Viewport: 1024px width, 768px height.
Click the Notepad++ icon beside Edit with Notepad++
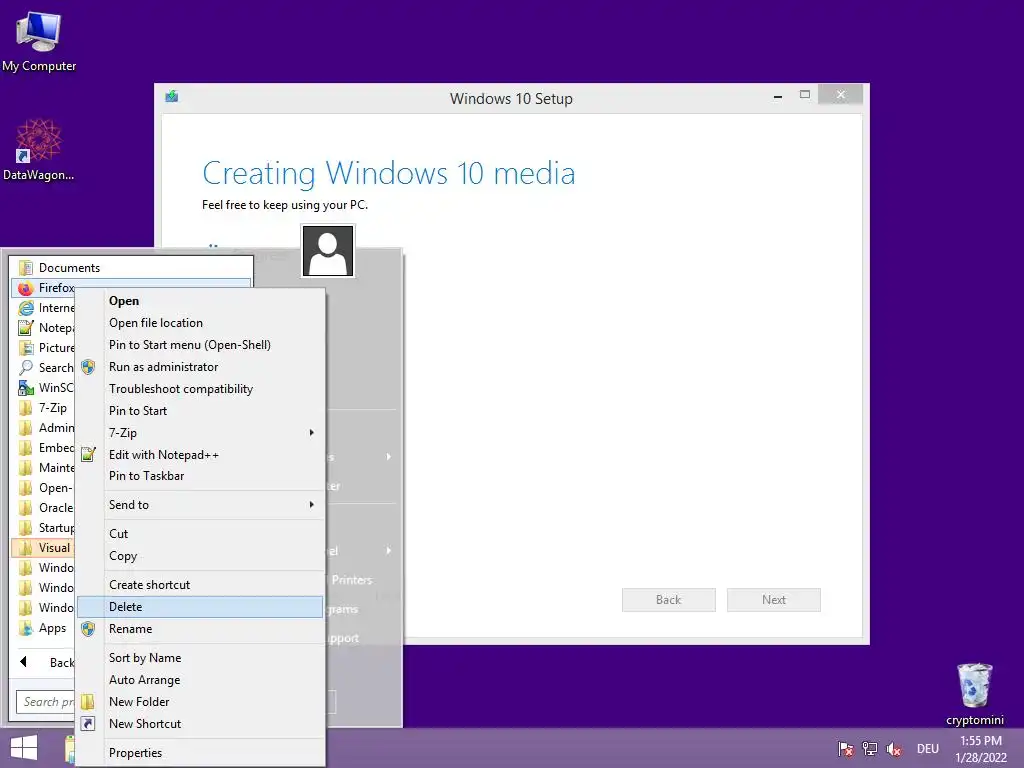click(88, 454)
